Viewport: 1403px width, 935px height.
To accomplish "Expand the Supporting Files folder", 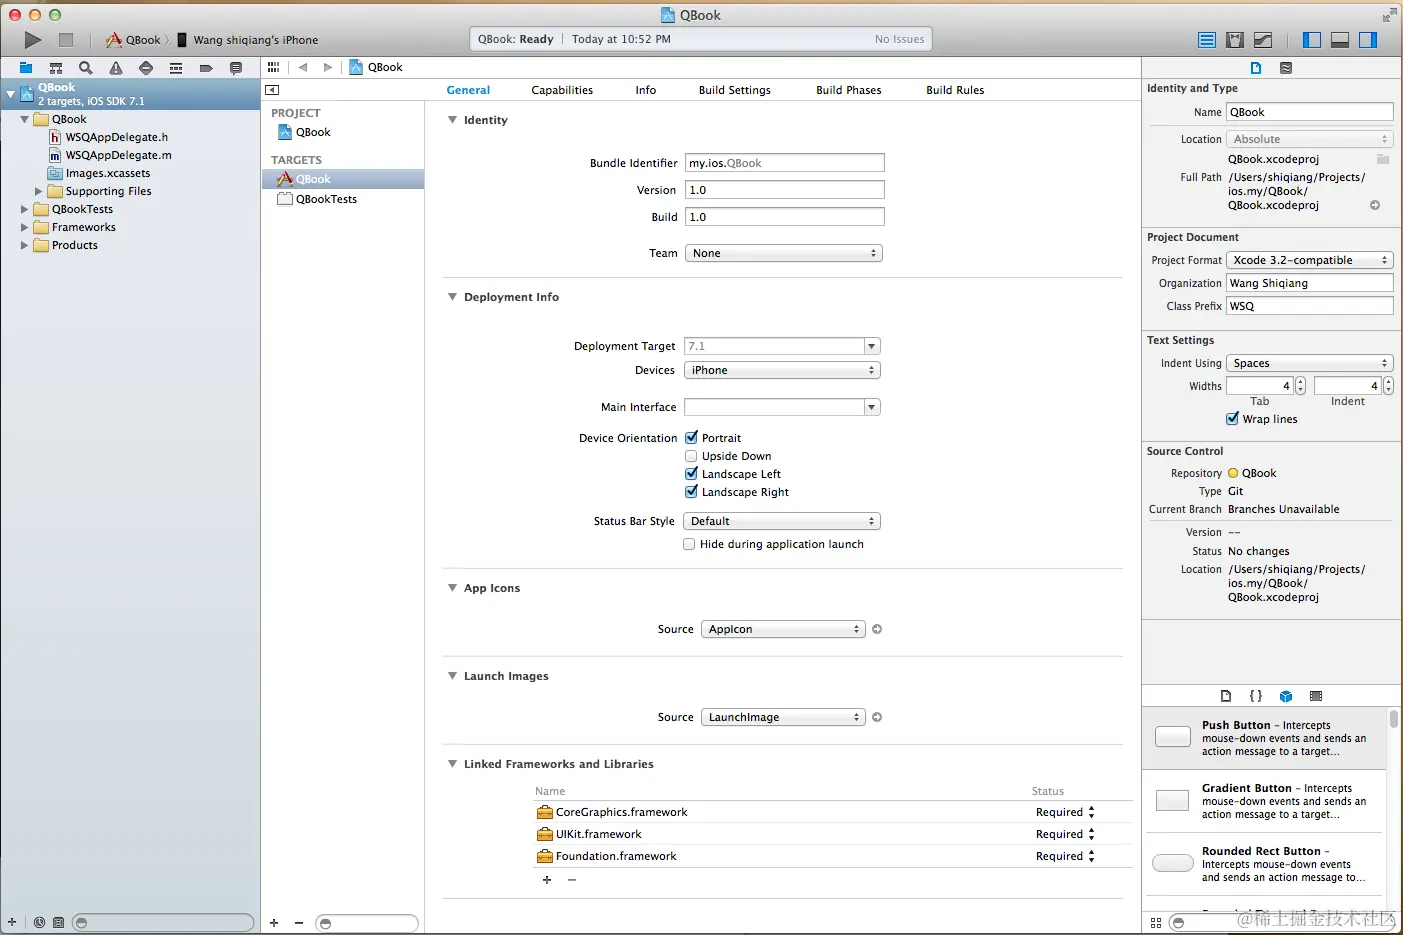I will point(39,191).
